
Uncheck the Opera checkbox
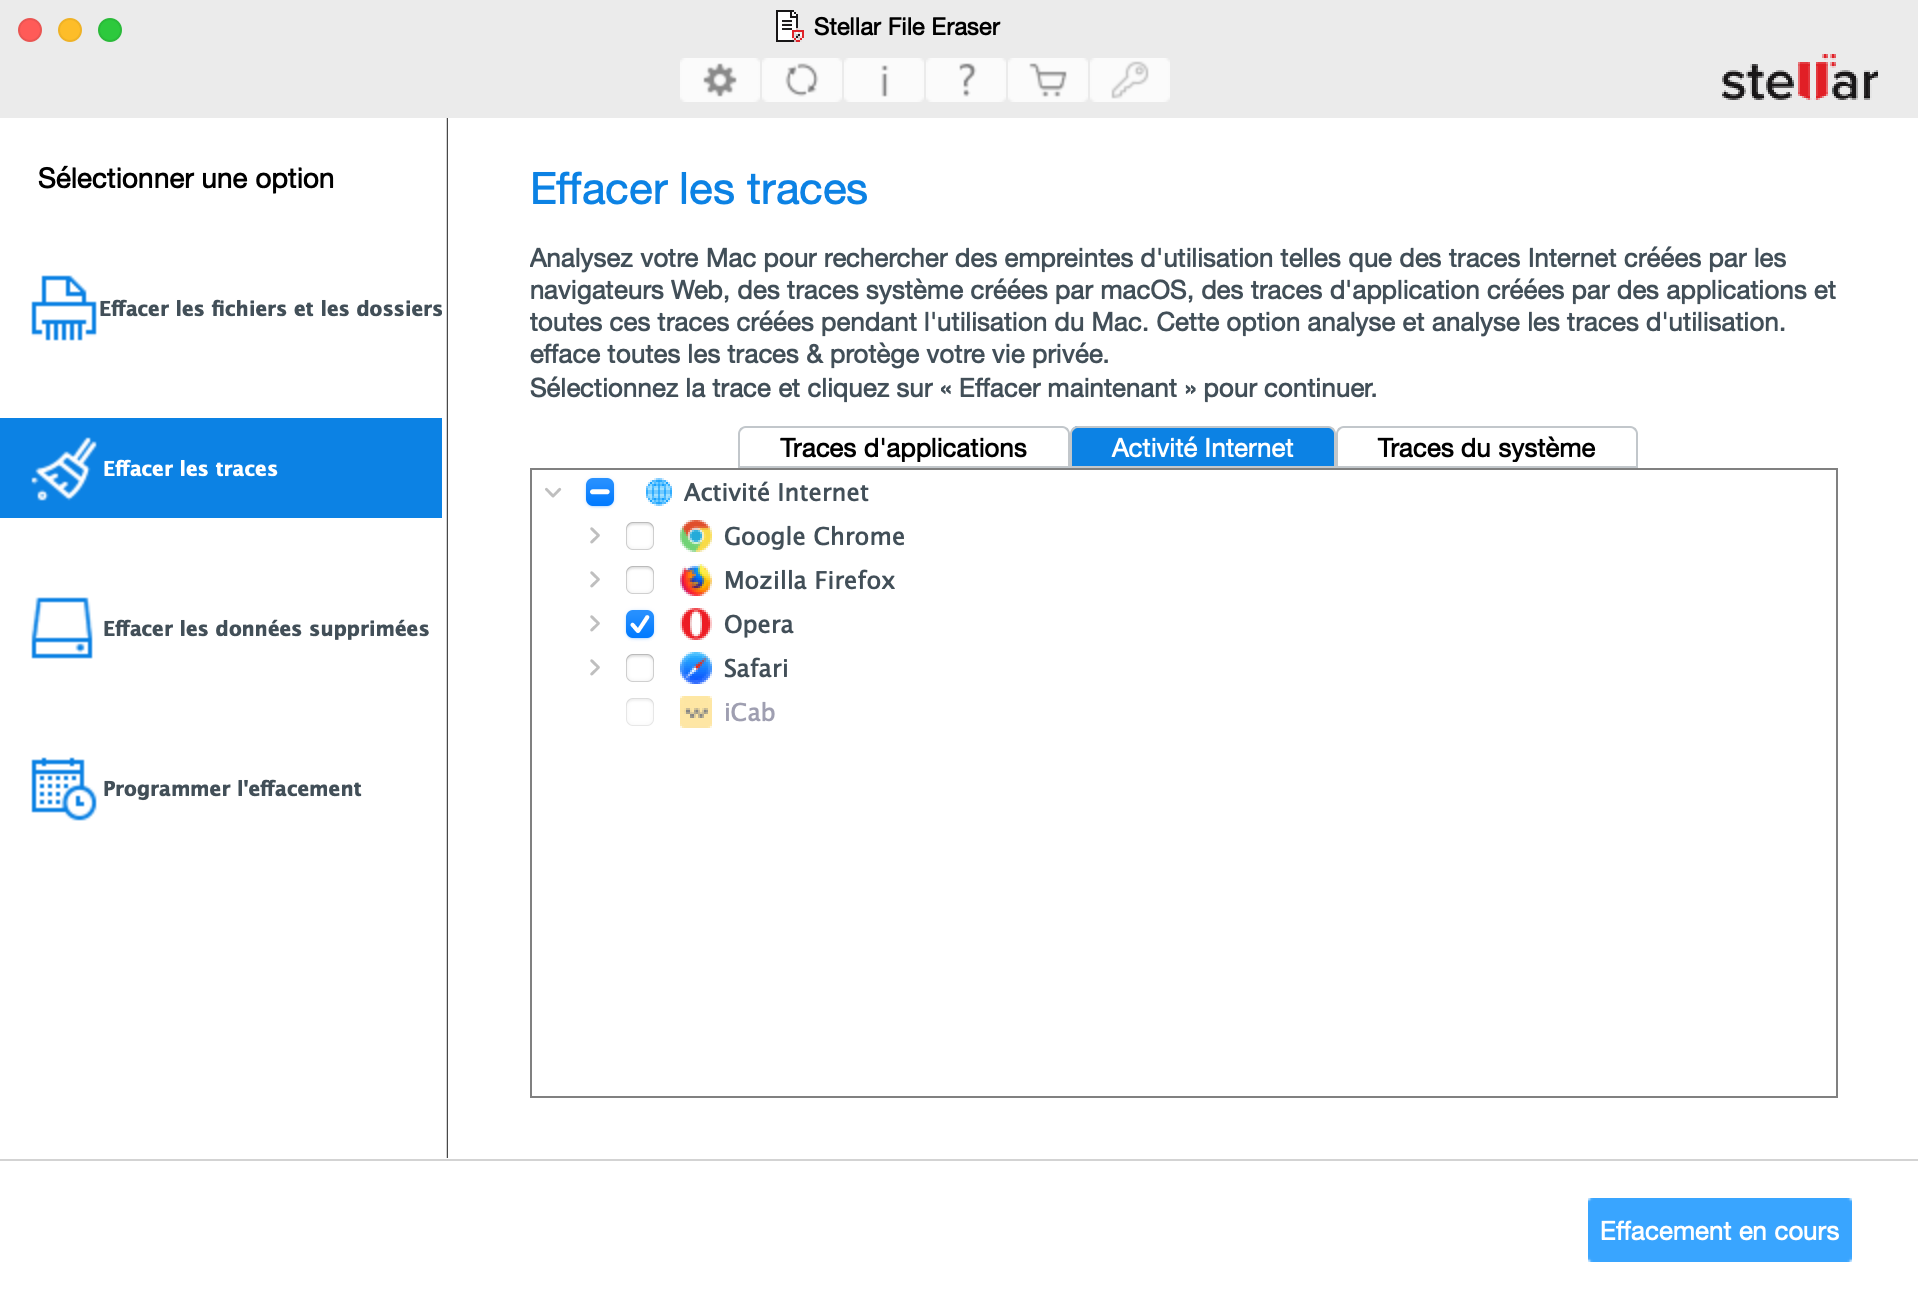click(x=640, y=624)
